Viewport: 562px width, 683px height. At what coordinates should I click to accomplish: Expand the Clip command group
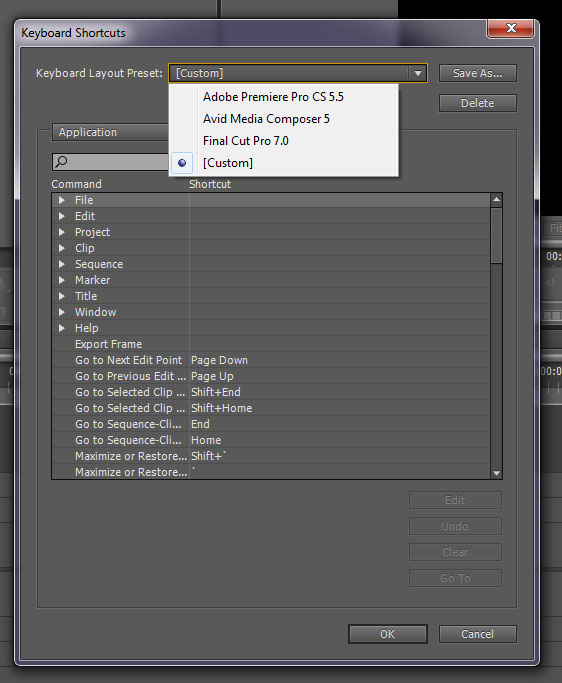(x=62, y=248)
